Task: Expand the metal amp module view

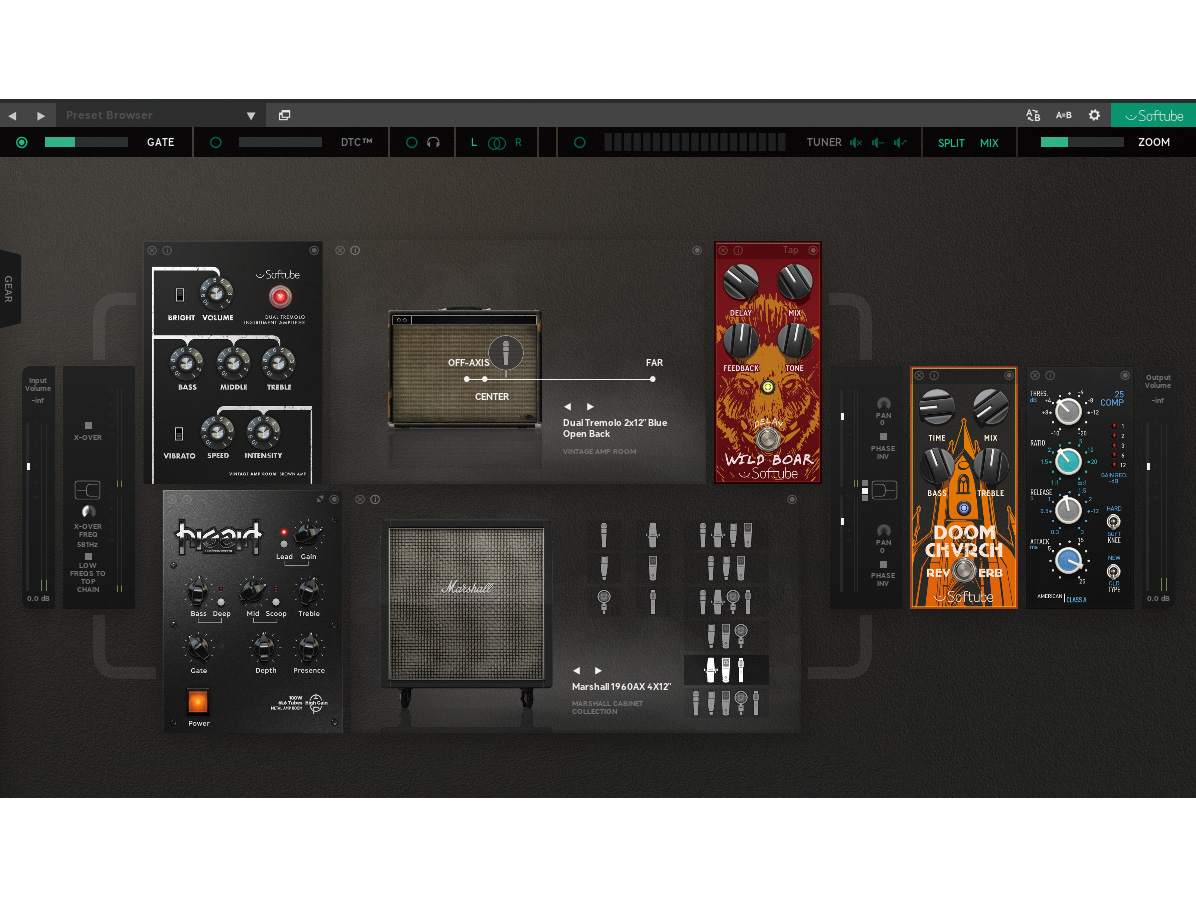Action: (x=320, y=499)
